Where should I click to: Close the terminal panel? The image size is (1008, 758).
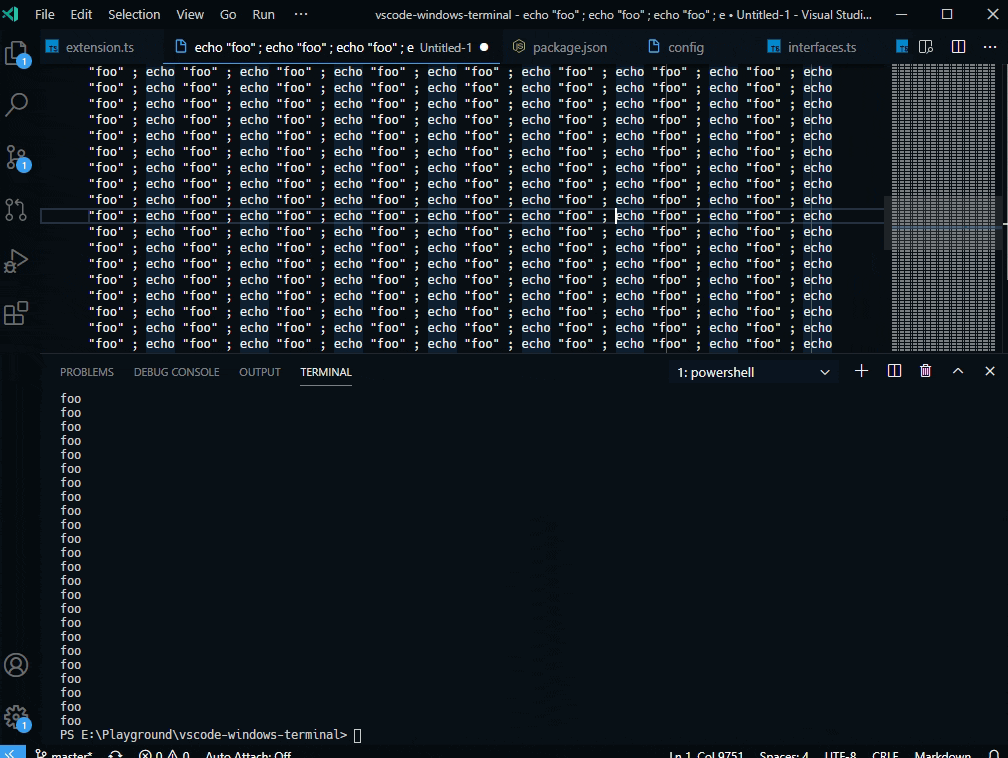pos(990,371)
